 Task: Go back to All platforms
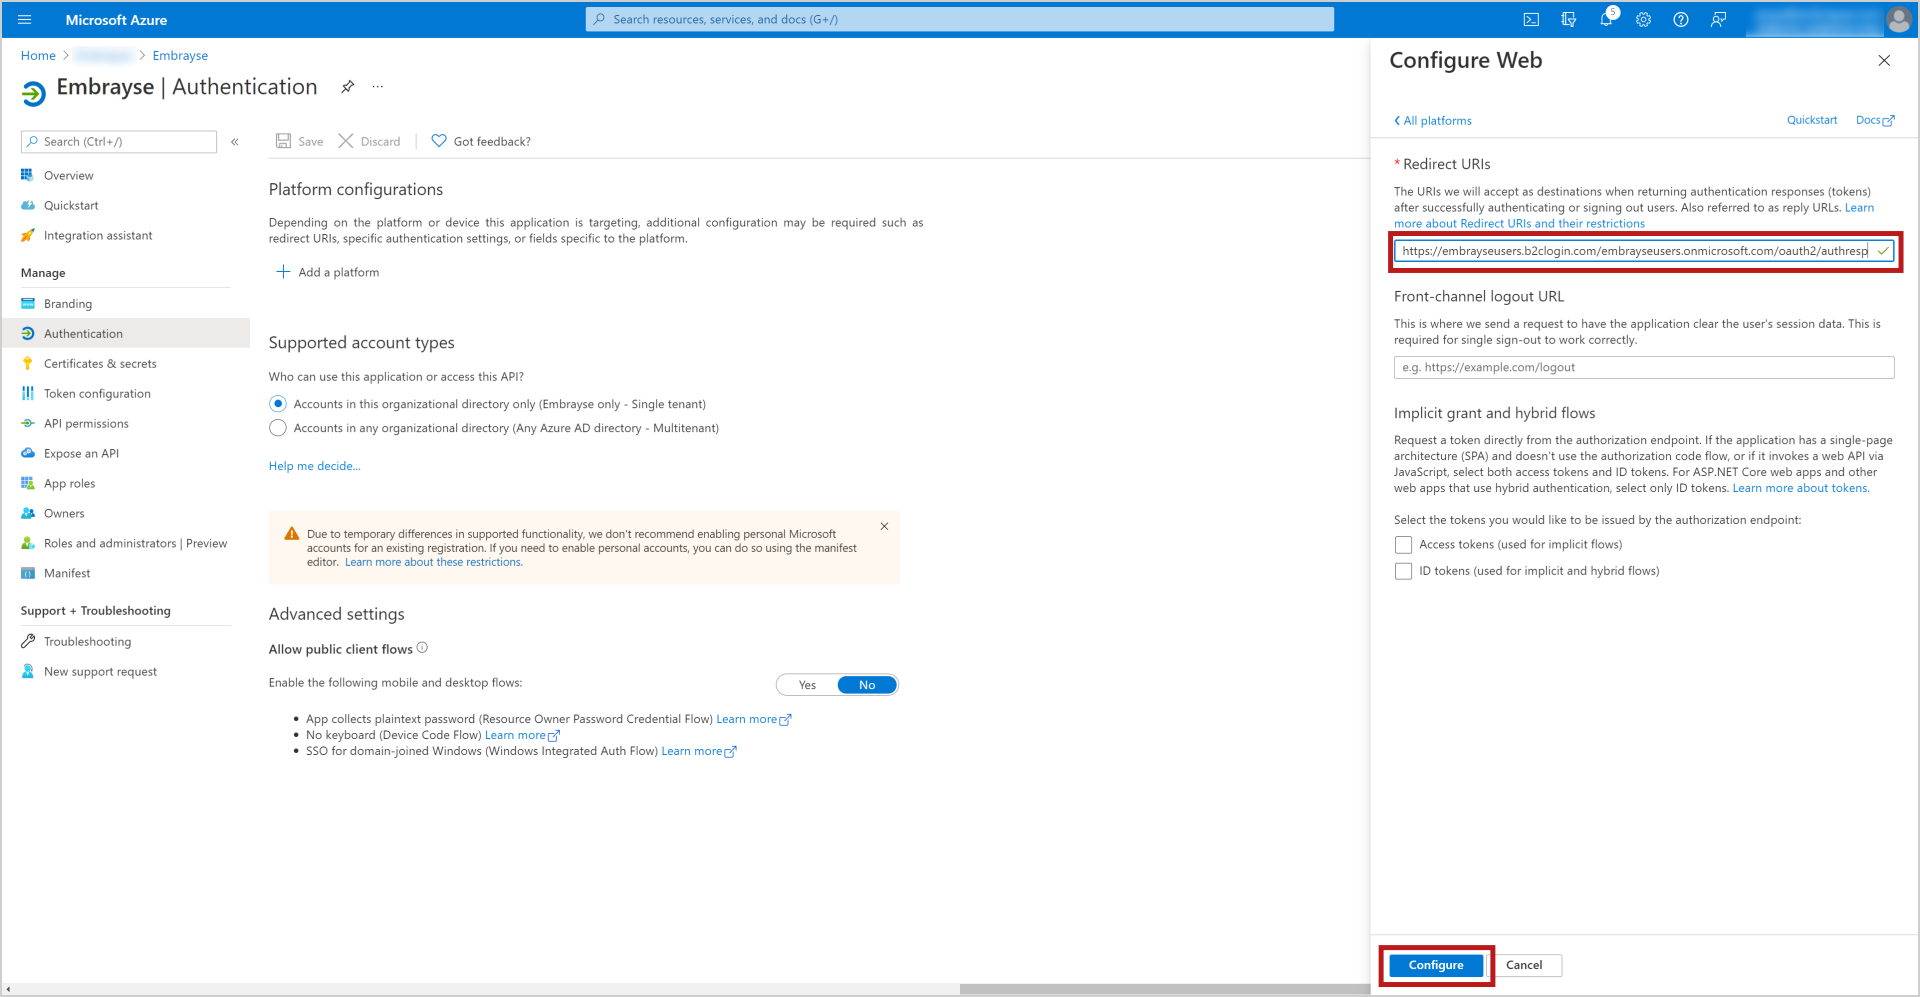1433,121
